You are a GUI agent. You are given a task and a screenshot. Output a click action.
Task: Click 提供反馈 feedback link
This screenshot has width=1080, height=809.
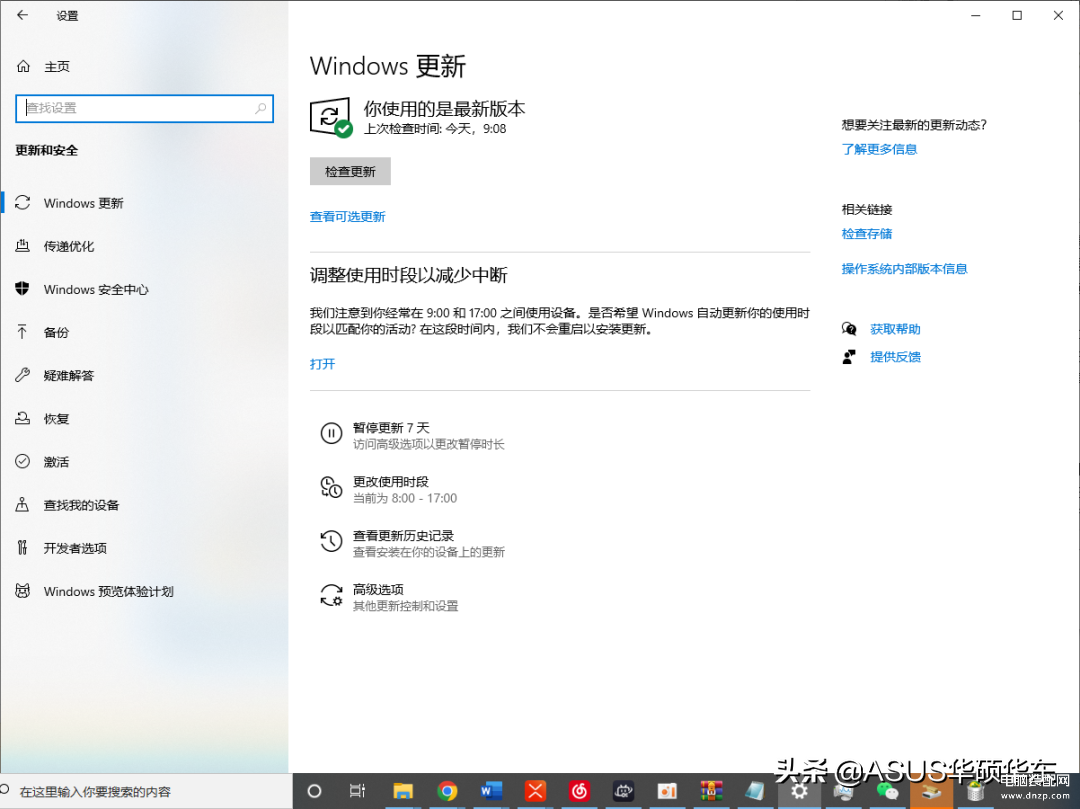895,357
